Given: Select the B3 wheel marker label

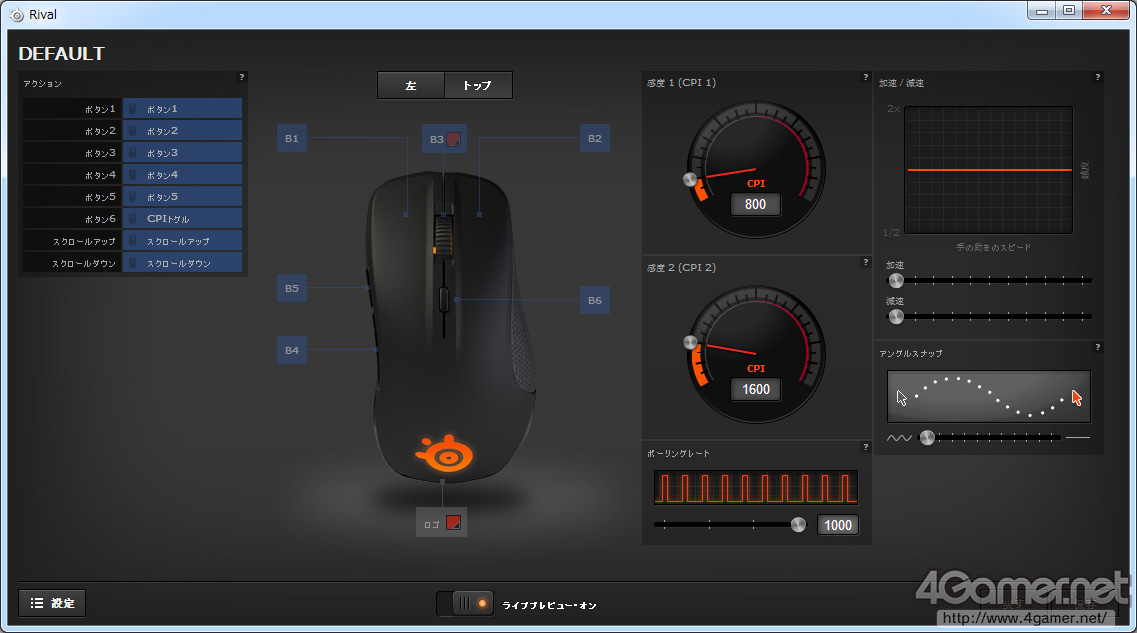Looking at the screenshot, I should (x=436, y=139).
